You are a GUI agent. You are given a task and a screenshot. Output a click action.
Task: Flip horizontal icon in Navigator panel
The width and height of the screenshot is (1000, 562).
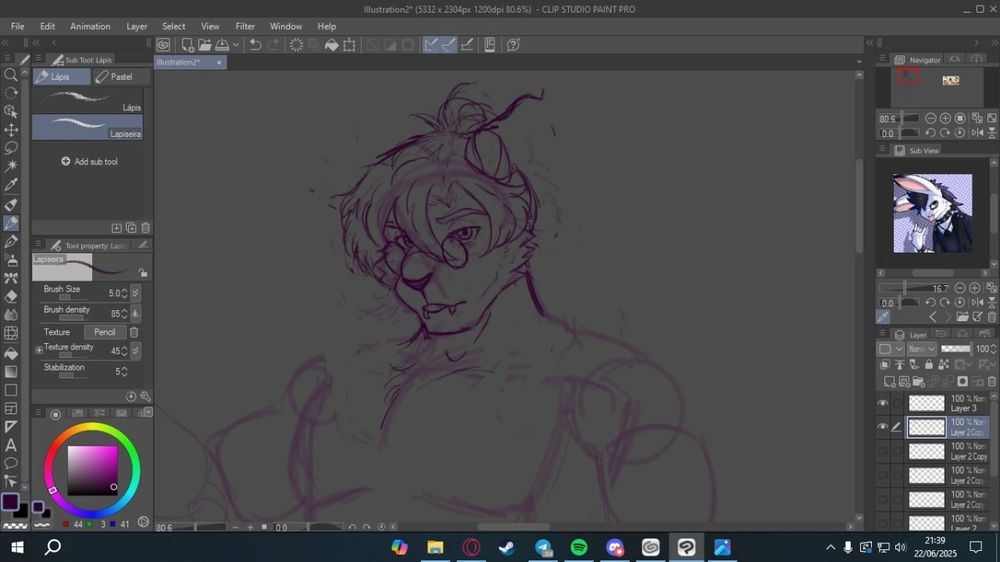coord(977,133)
